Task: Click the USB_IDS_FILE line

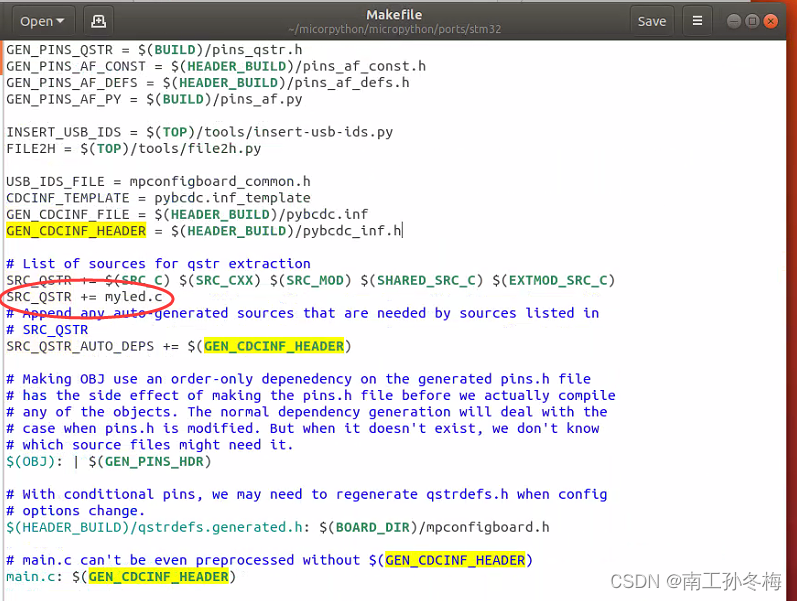Action: pos(159,182)
